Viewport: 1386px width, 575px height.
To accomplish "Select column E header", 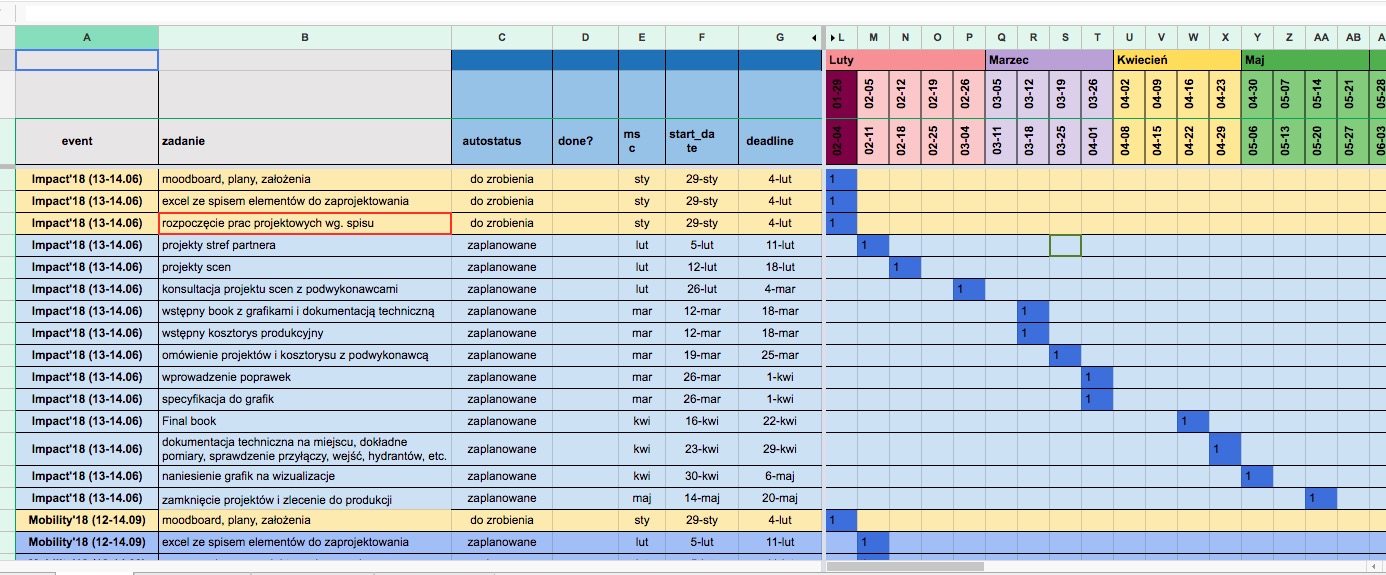I will click(x=642, y=38).
